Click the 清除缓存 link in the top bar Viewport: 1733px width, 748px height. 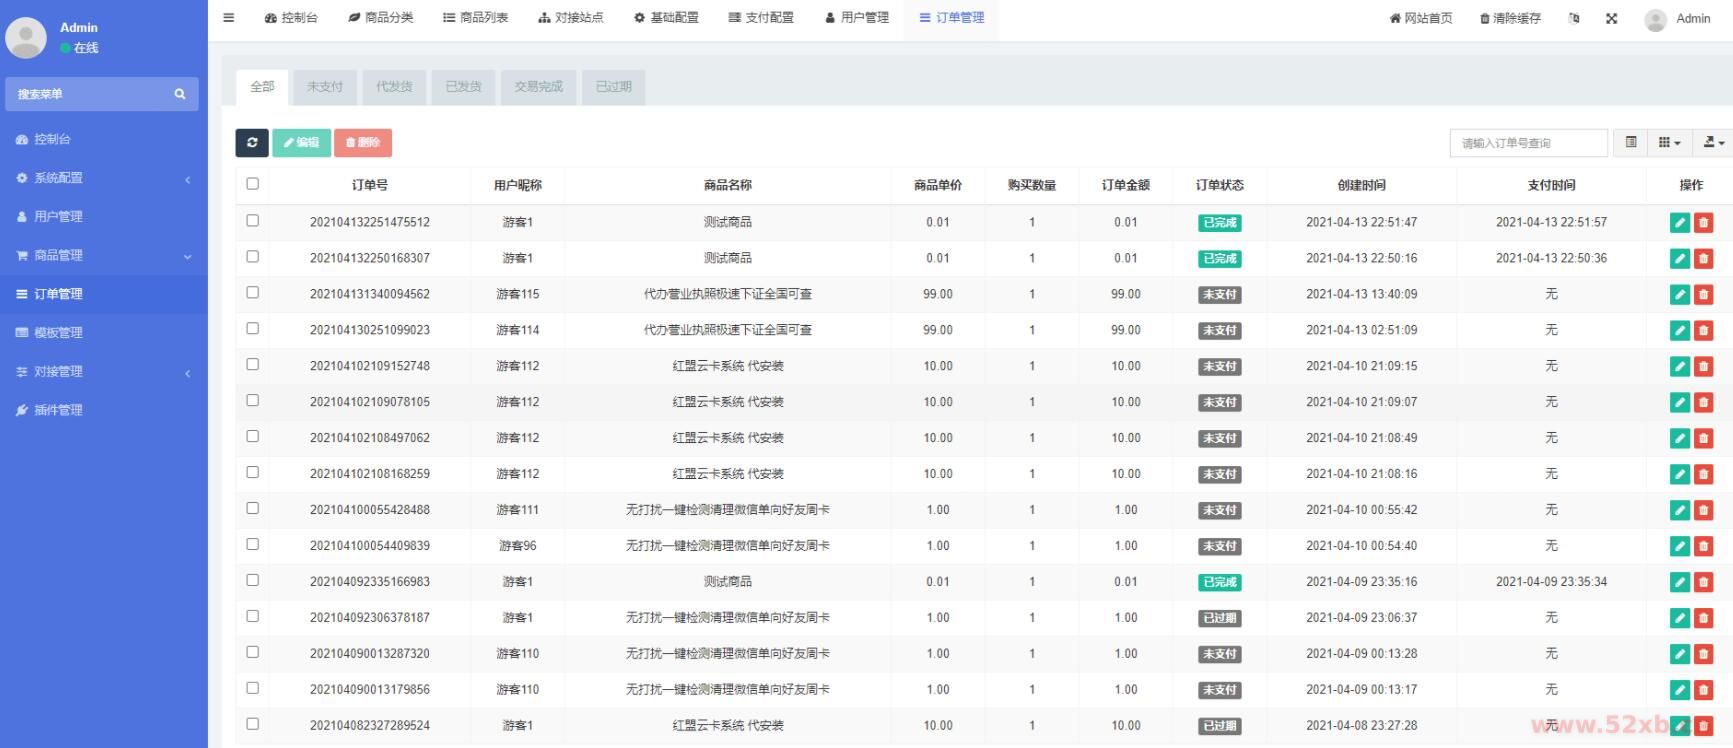(x=1510, y=18)
